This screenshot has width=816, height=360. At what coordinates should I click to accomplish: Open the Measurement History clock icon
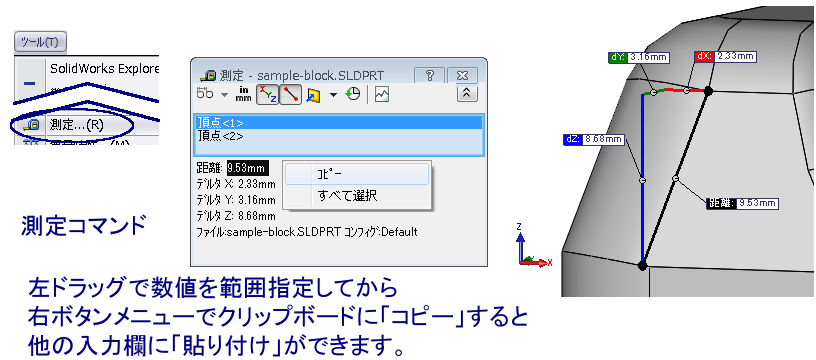click(353, 94)
